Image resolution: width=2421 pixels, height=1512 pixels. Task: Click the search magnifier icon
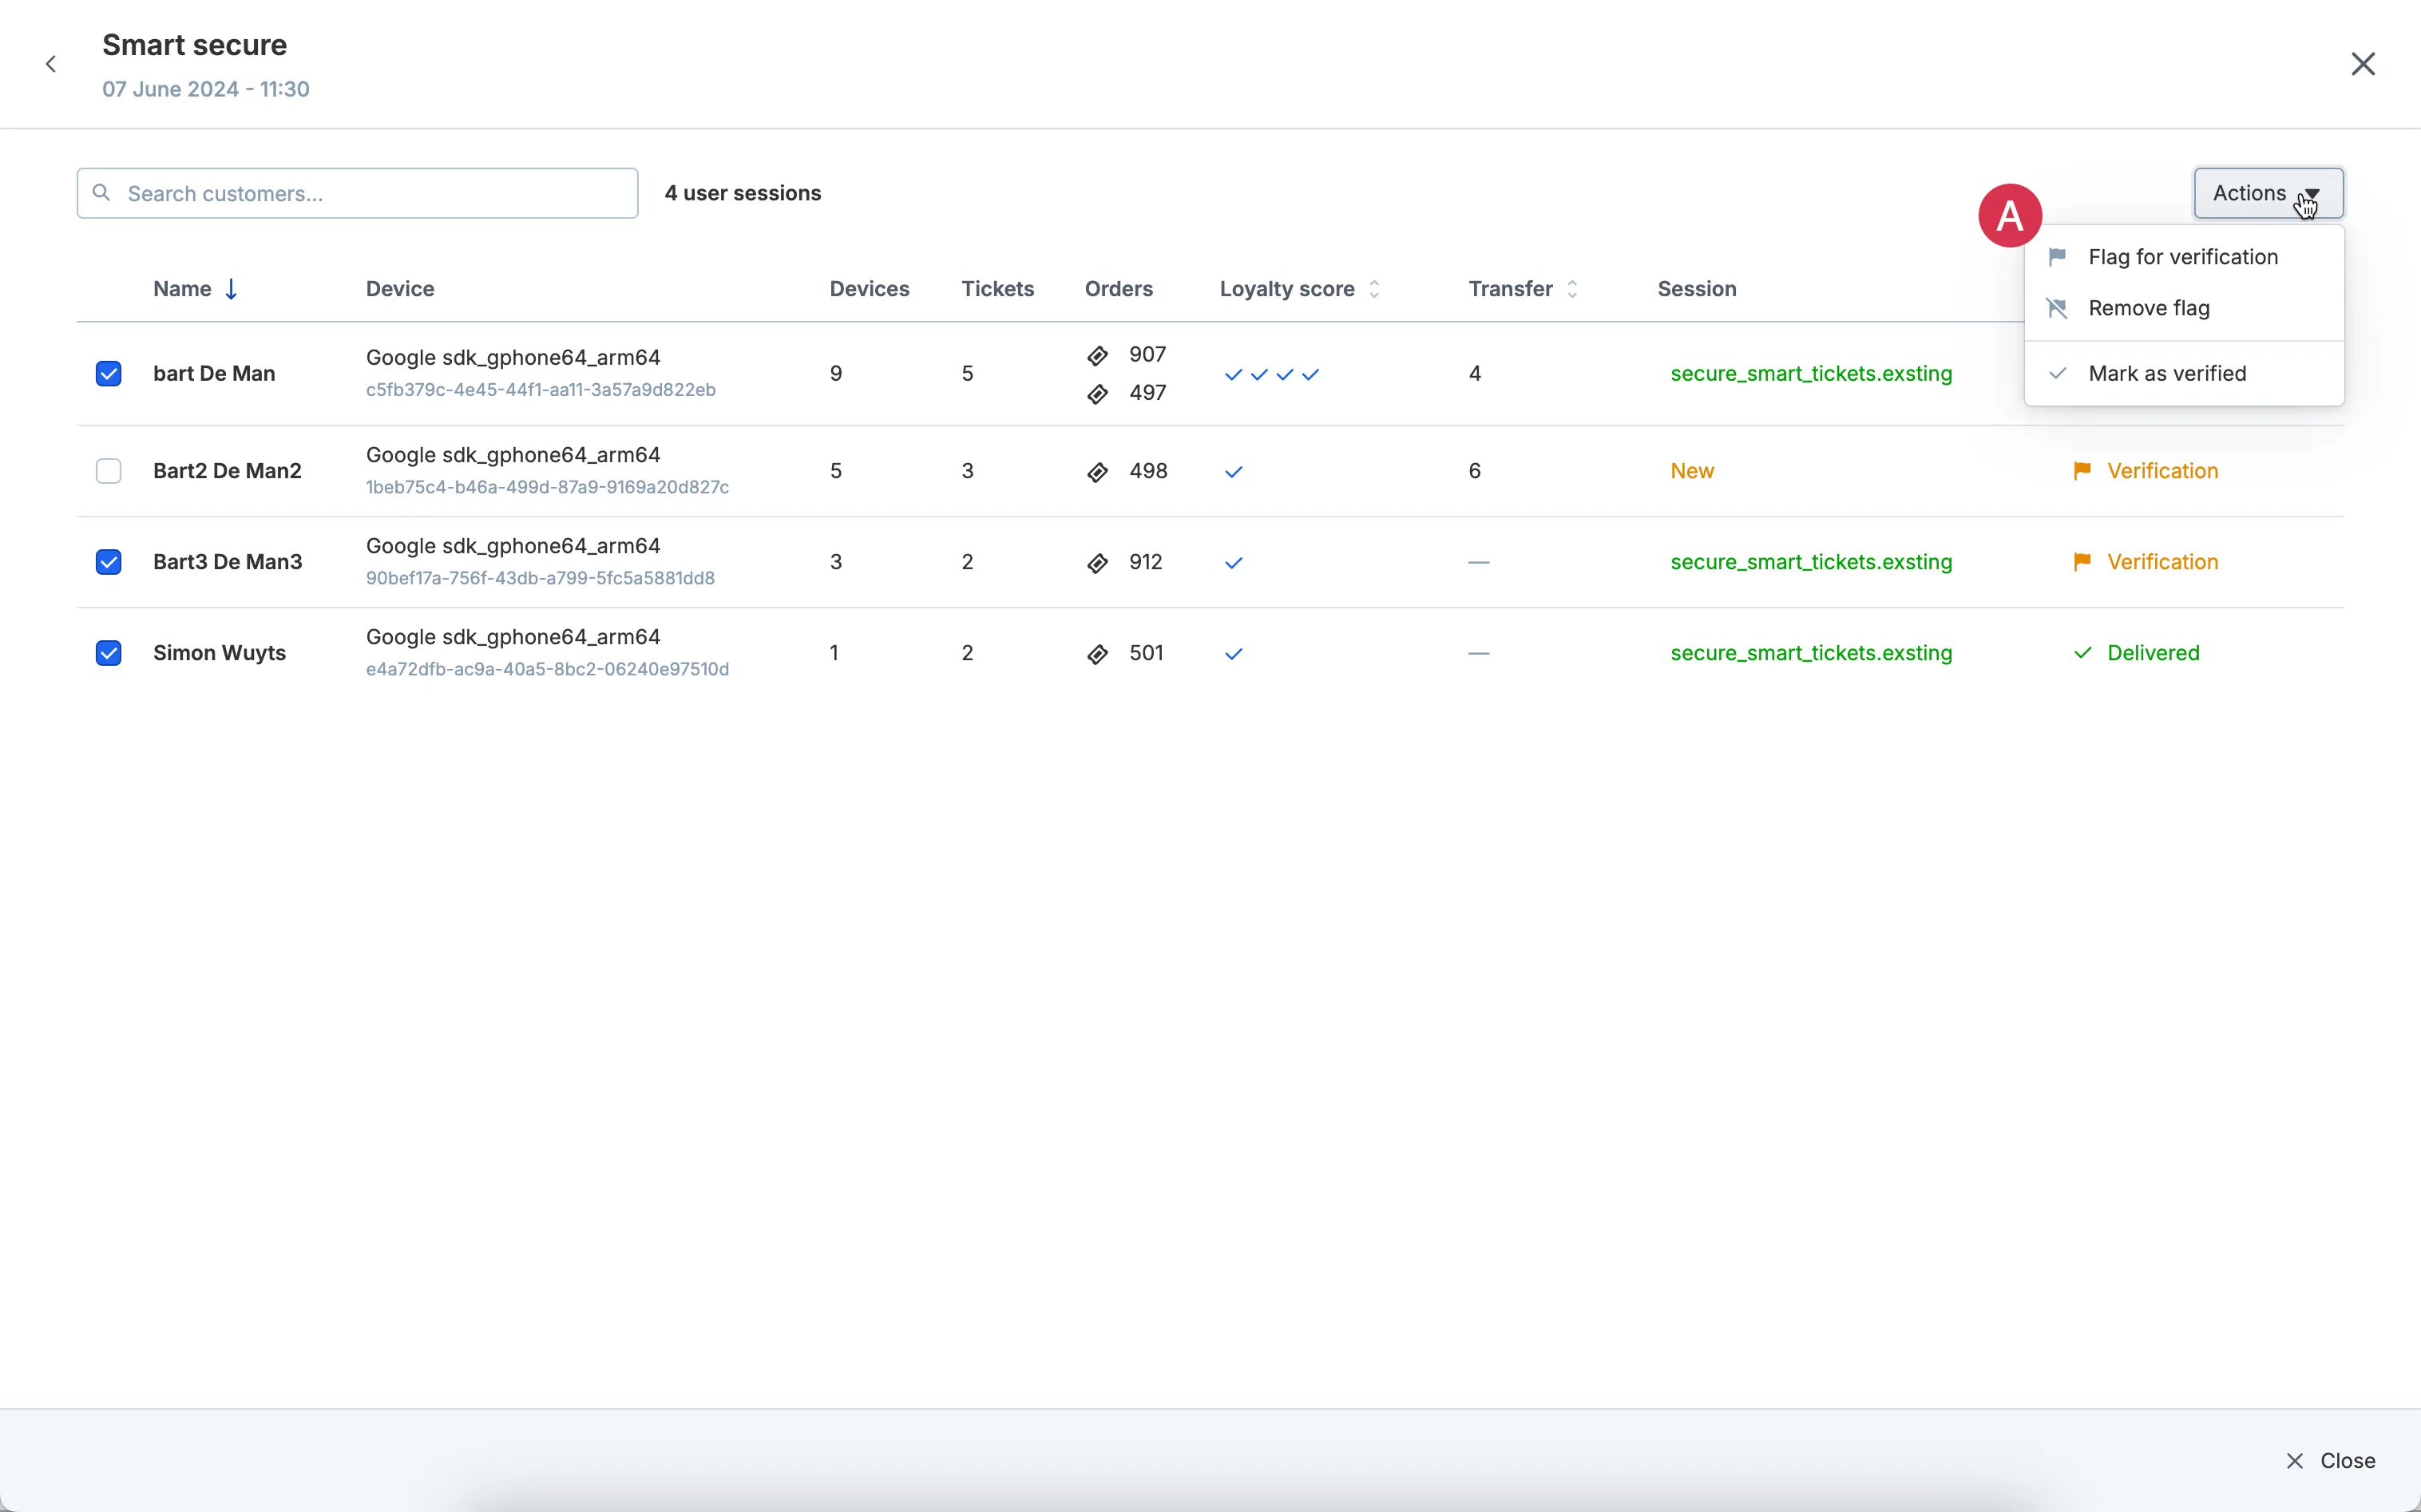101,192
